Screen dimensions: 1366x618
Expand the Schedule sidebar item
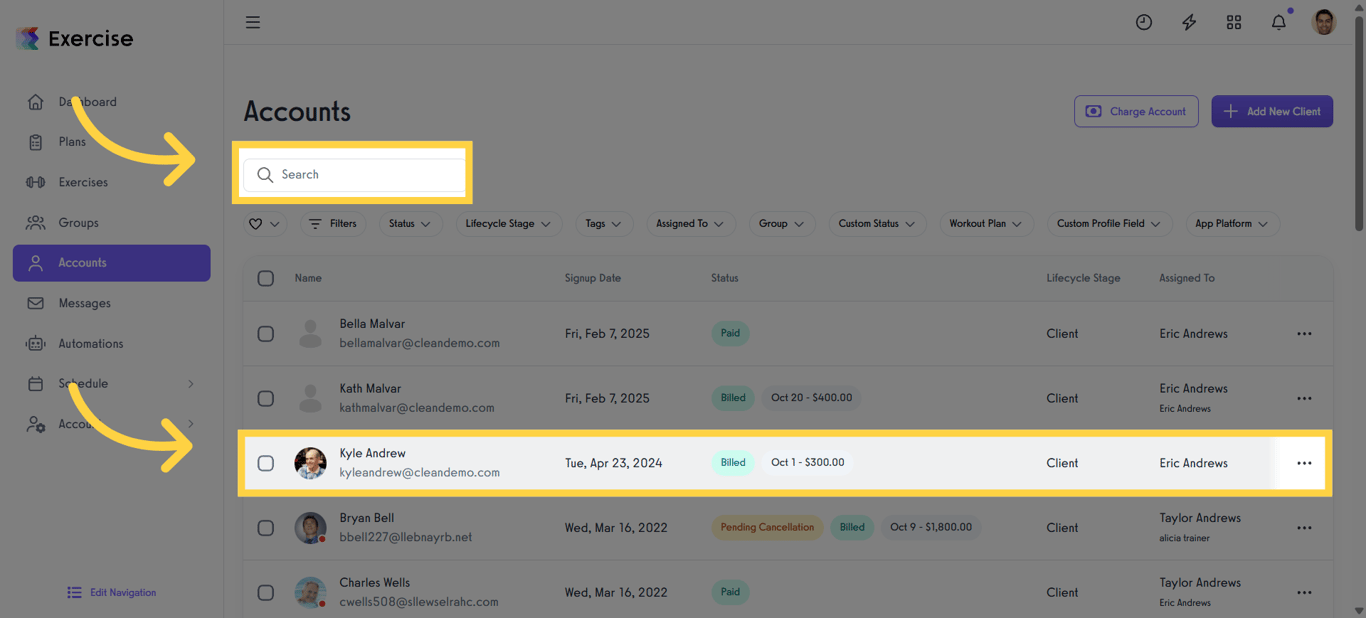[x=82, y=383]
